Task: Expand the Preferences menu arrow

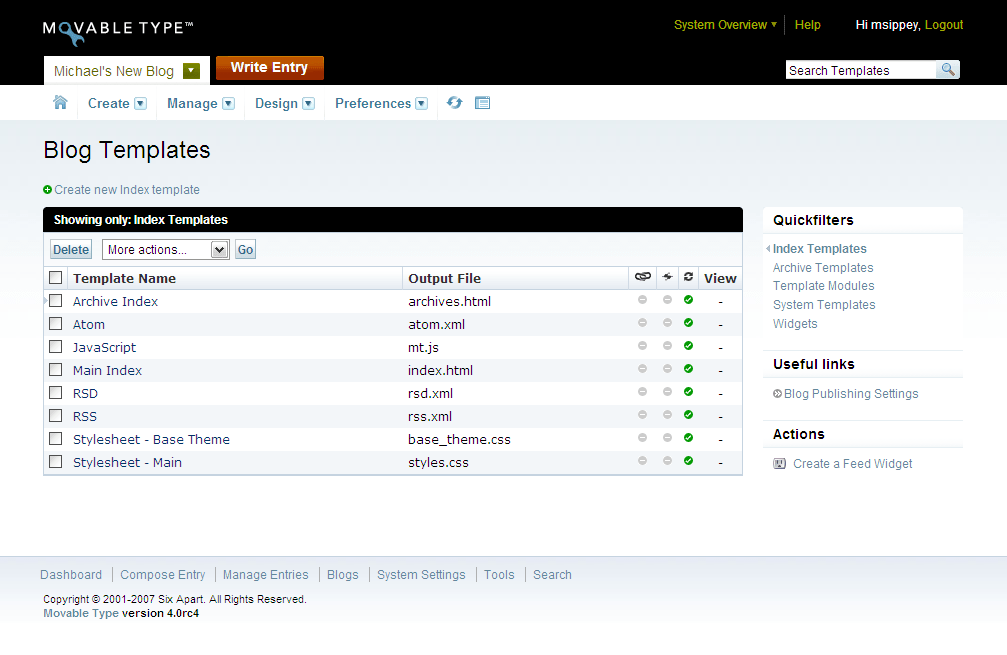Action: pos(422,103)
